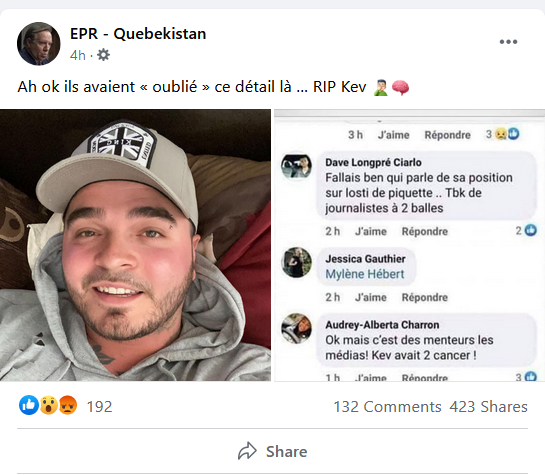View the 423 Shares list
This screenshot has height=475, width=545.
coord(488,407)
